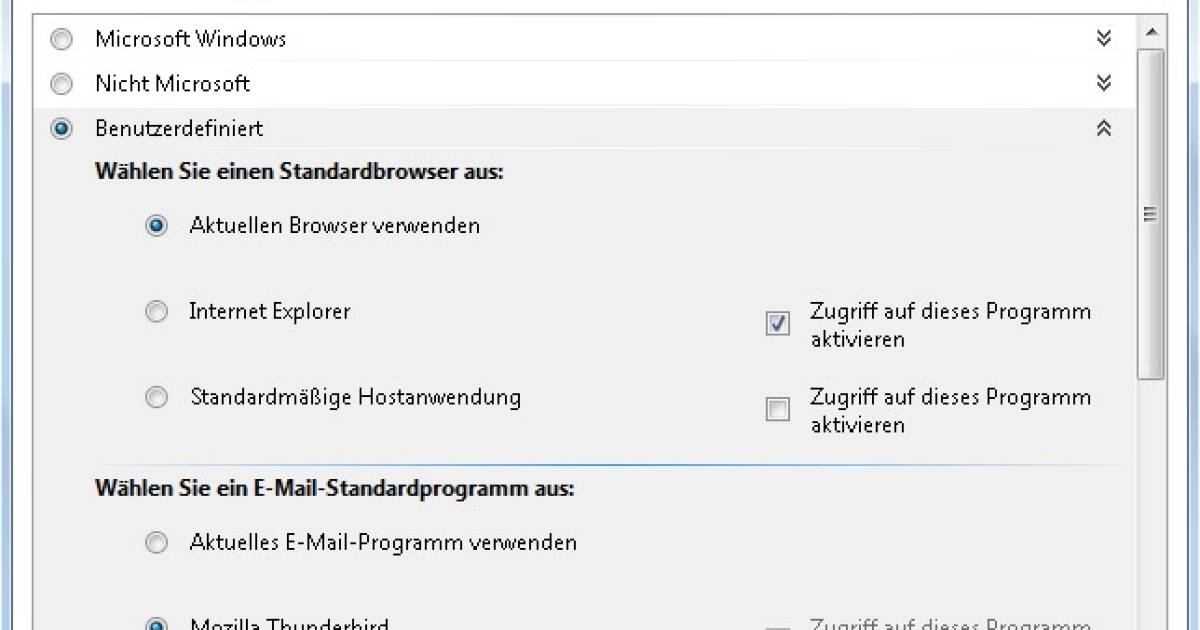Select the Microsoft Windows option
This screenshot has height=630, width=1200.
tap(61, 38)
